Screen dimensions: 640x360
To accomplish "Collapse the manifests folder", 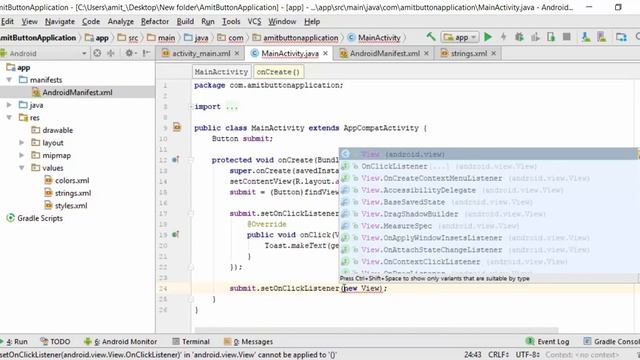I will tap(9, 80).
